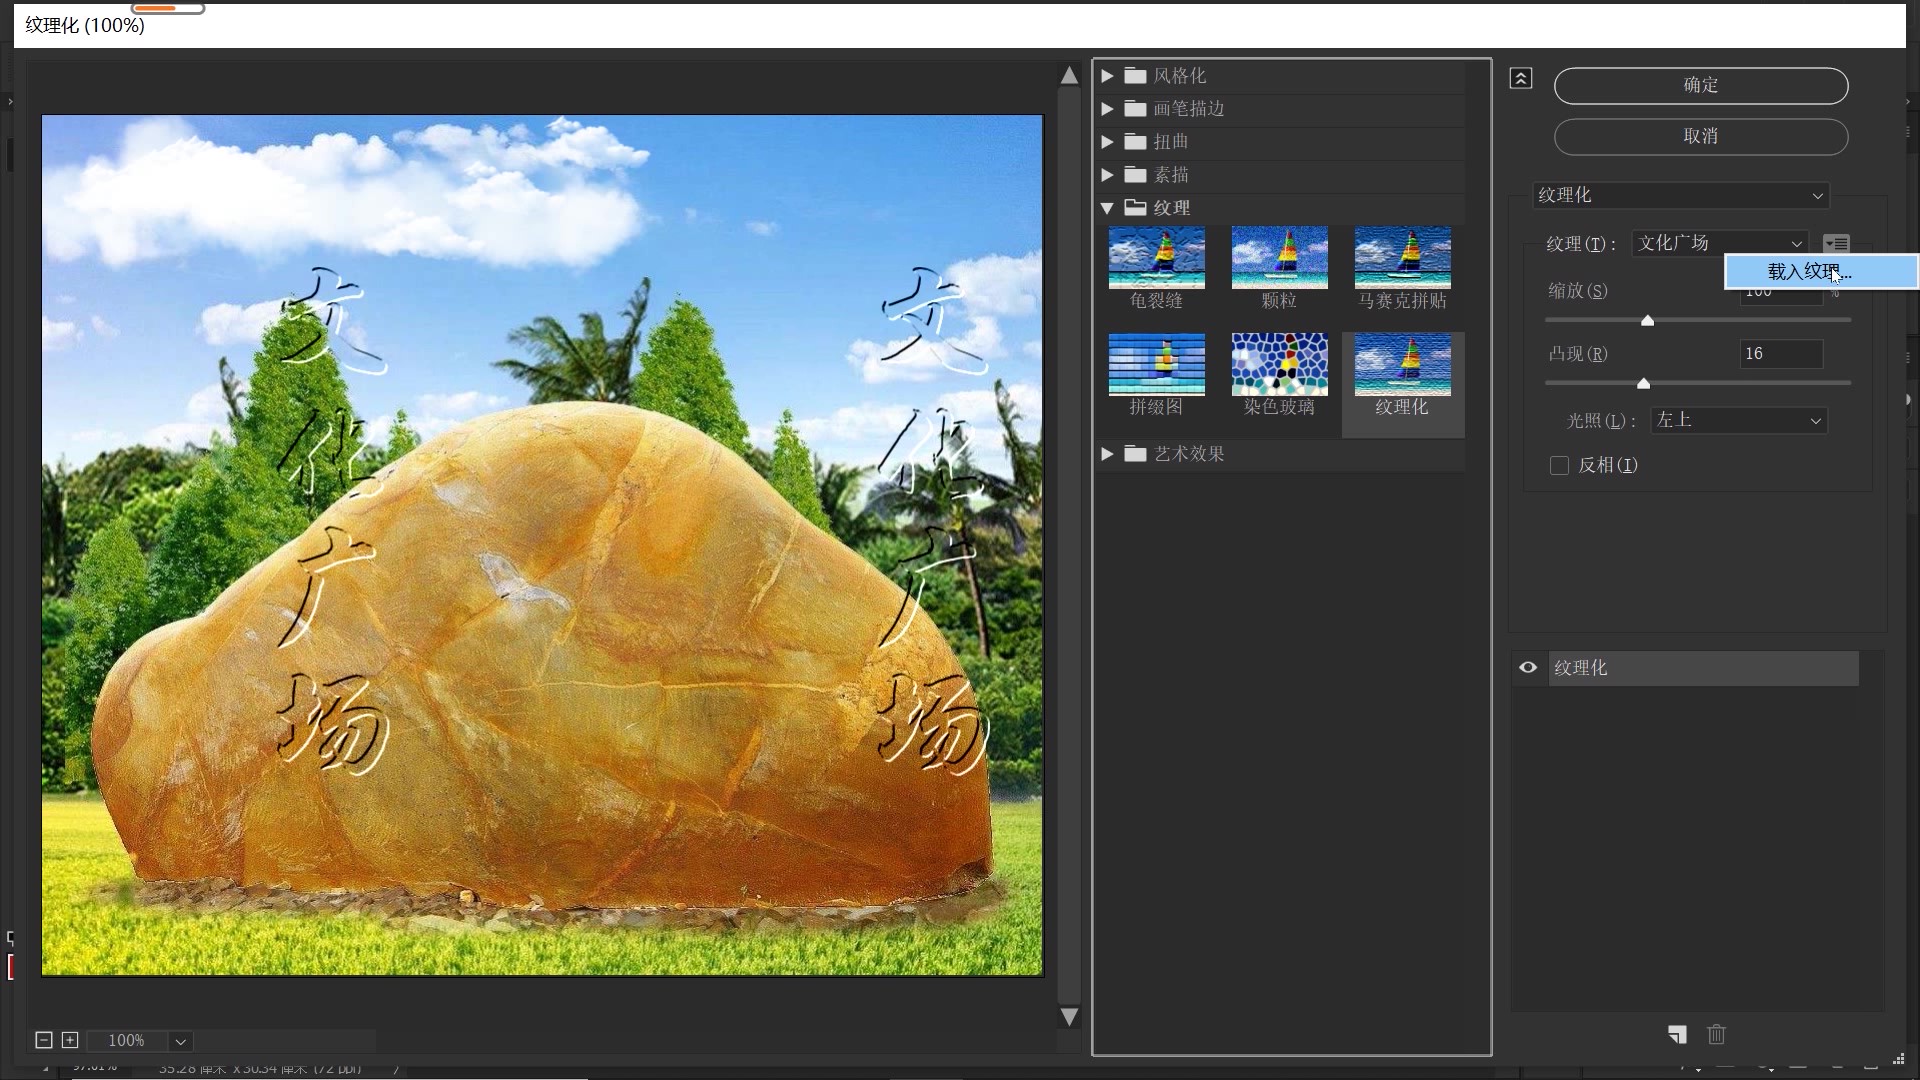Click the delete effect layer trash icon
This screenshot has height=1080, width=1920.
[x=1716, y=1034]
